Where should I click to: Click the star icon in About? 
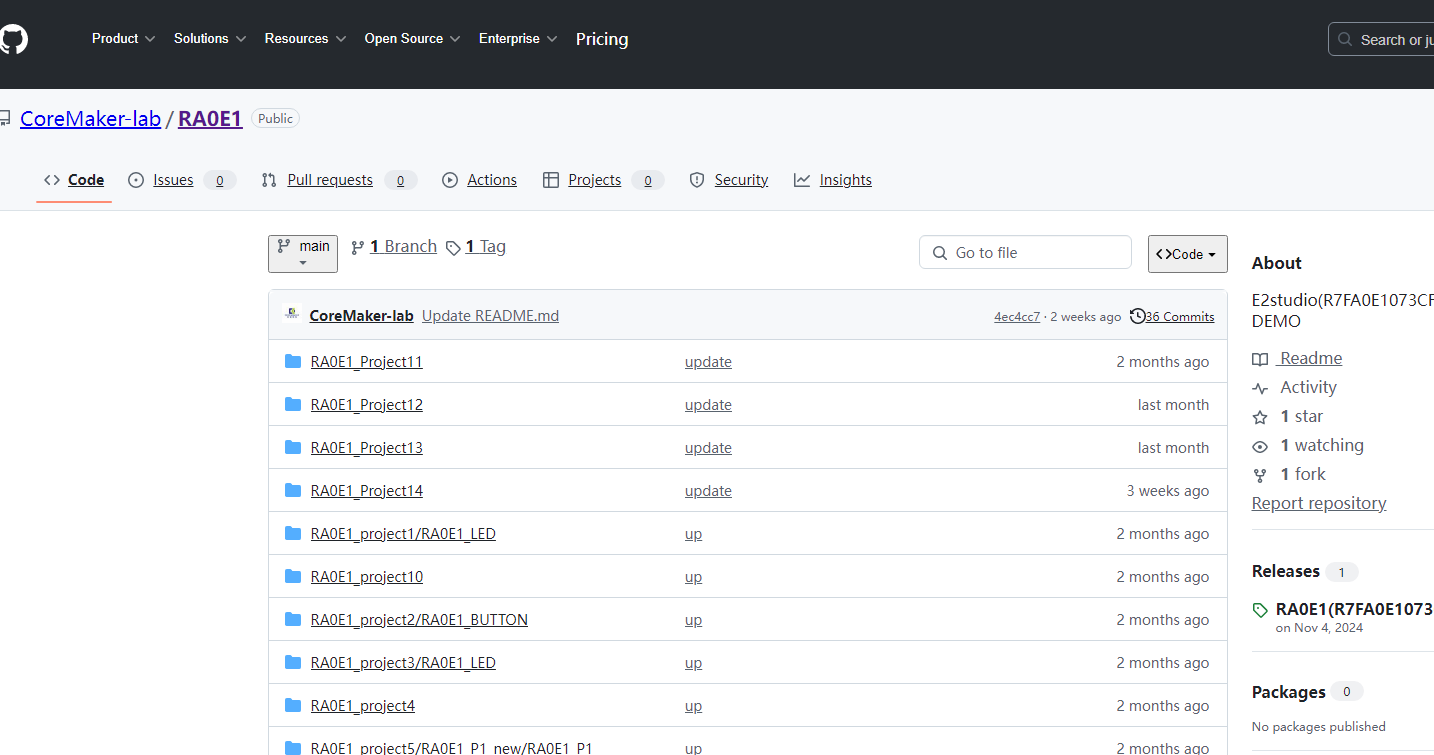tap(1260, 417)
